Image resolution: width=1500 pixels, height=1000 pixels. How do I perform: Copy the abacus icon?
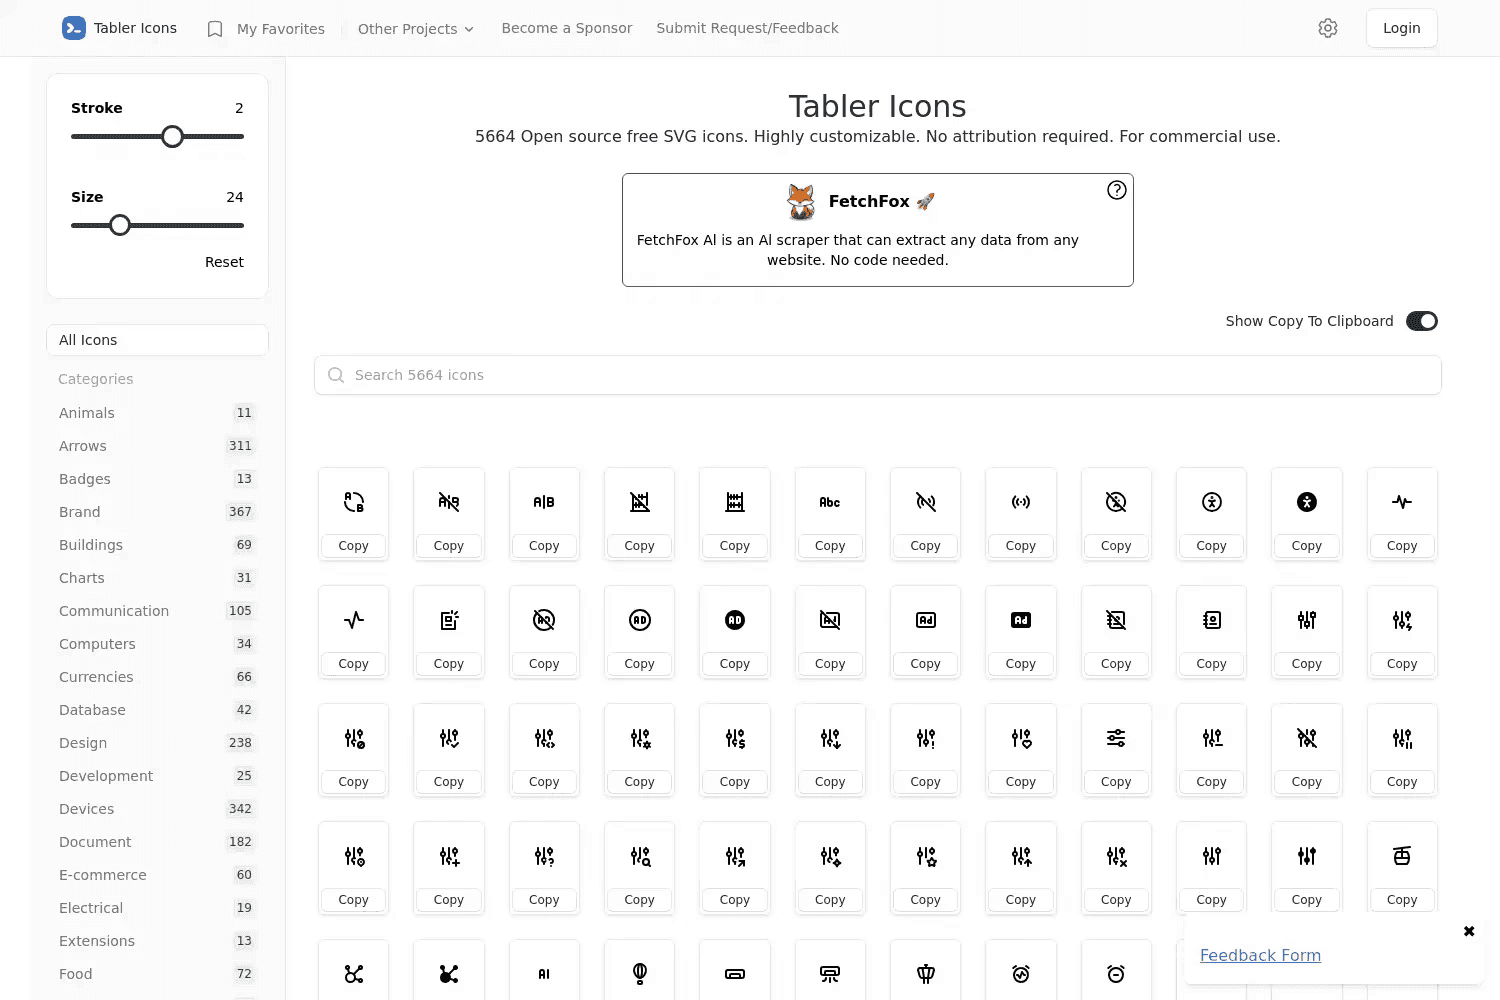(x=735, y=546)
